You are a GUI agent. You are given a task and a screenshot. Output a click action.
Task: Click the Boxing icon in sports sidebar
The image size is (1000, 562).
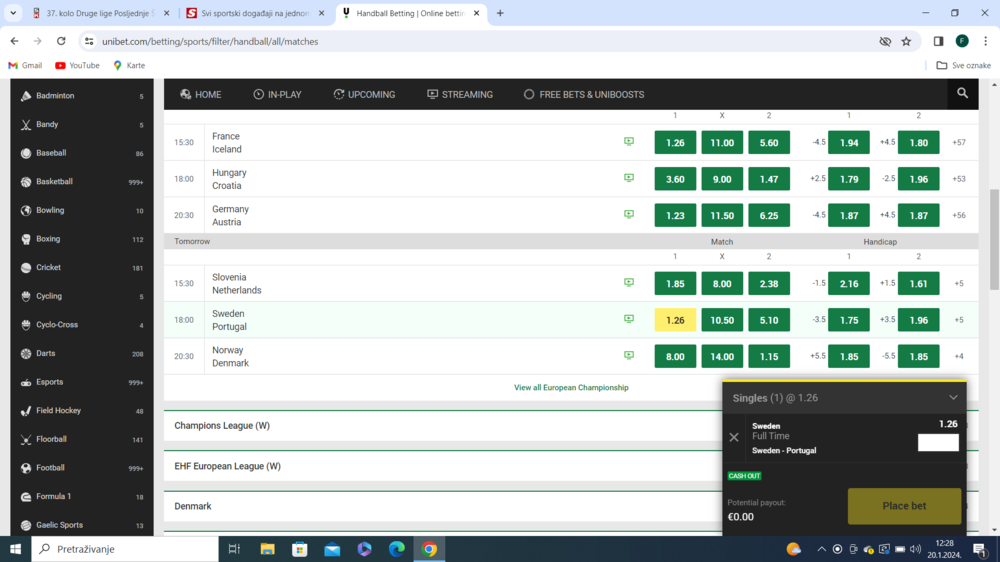(26, 239)
